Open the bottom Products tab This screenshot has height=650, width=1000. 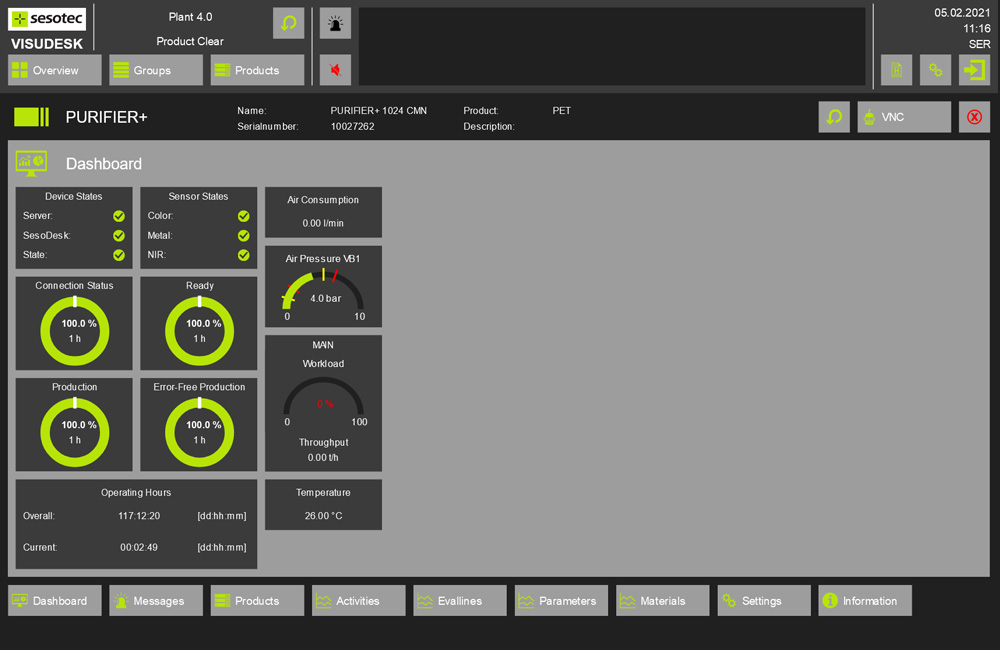pos(257,600)
